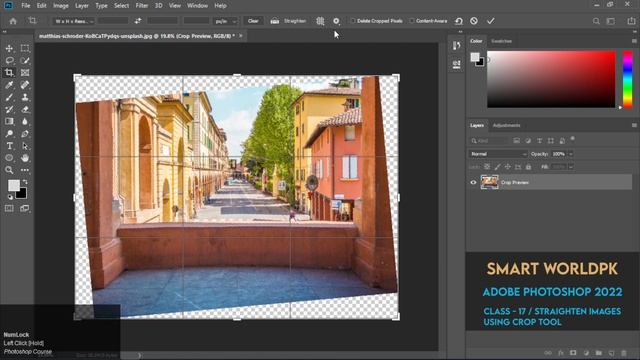The image size is (640, 360).
Task: Select the Move tool
Action: pyautogui.click(x=9, y=48)
